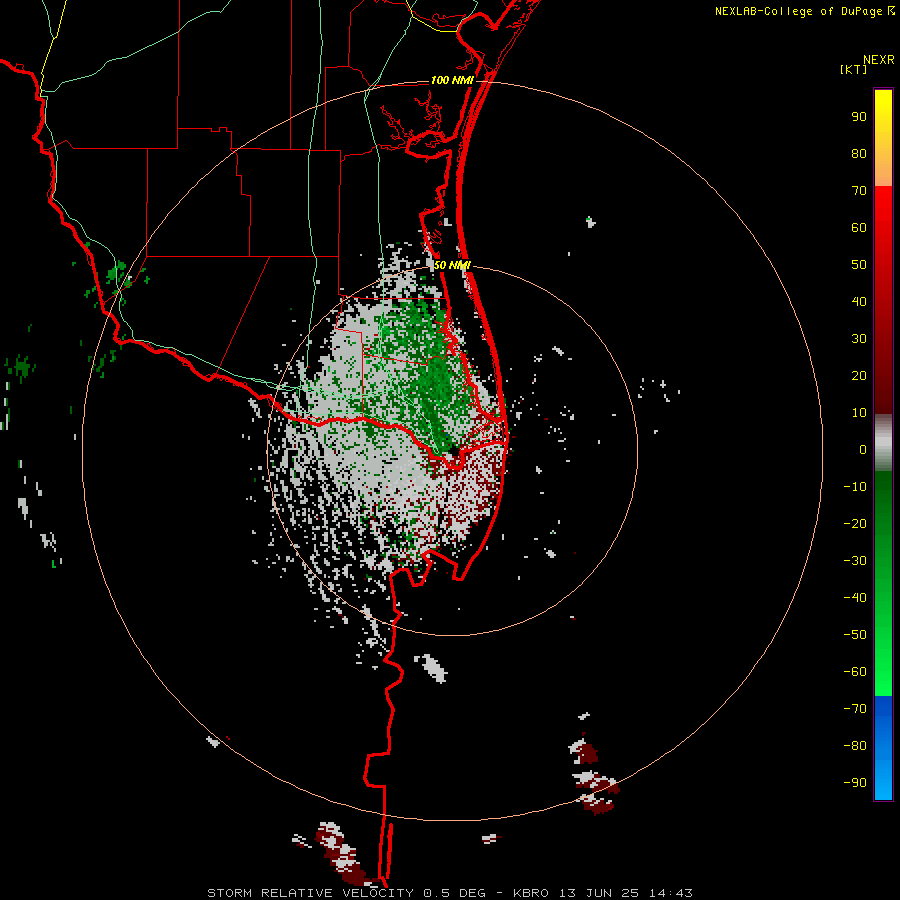Screen dimensions: 900x900
Task: Click the 100 NMI range ring label
Action: 452,80
